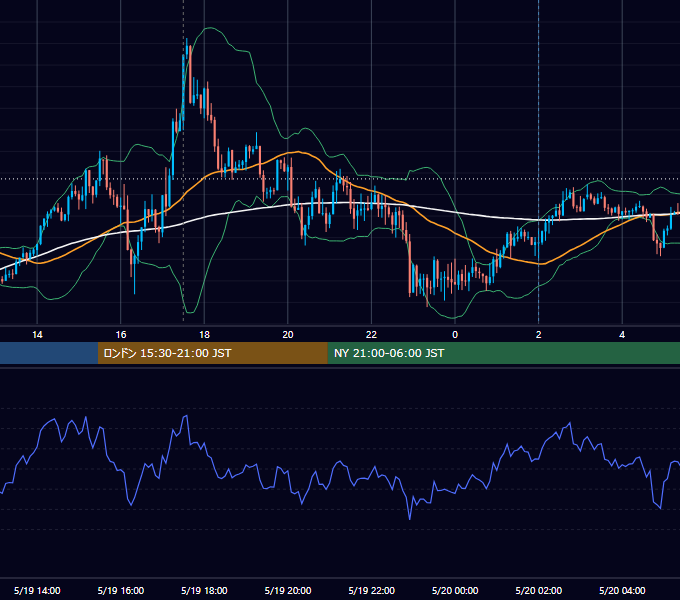Click the 5/19 22:00 time label
Image resolution: width=680 pixels, height=600 pixels.
pos(372,590)
